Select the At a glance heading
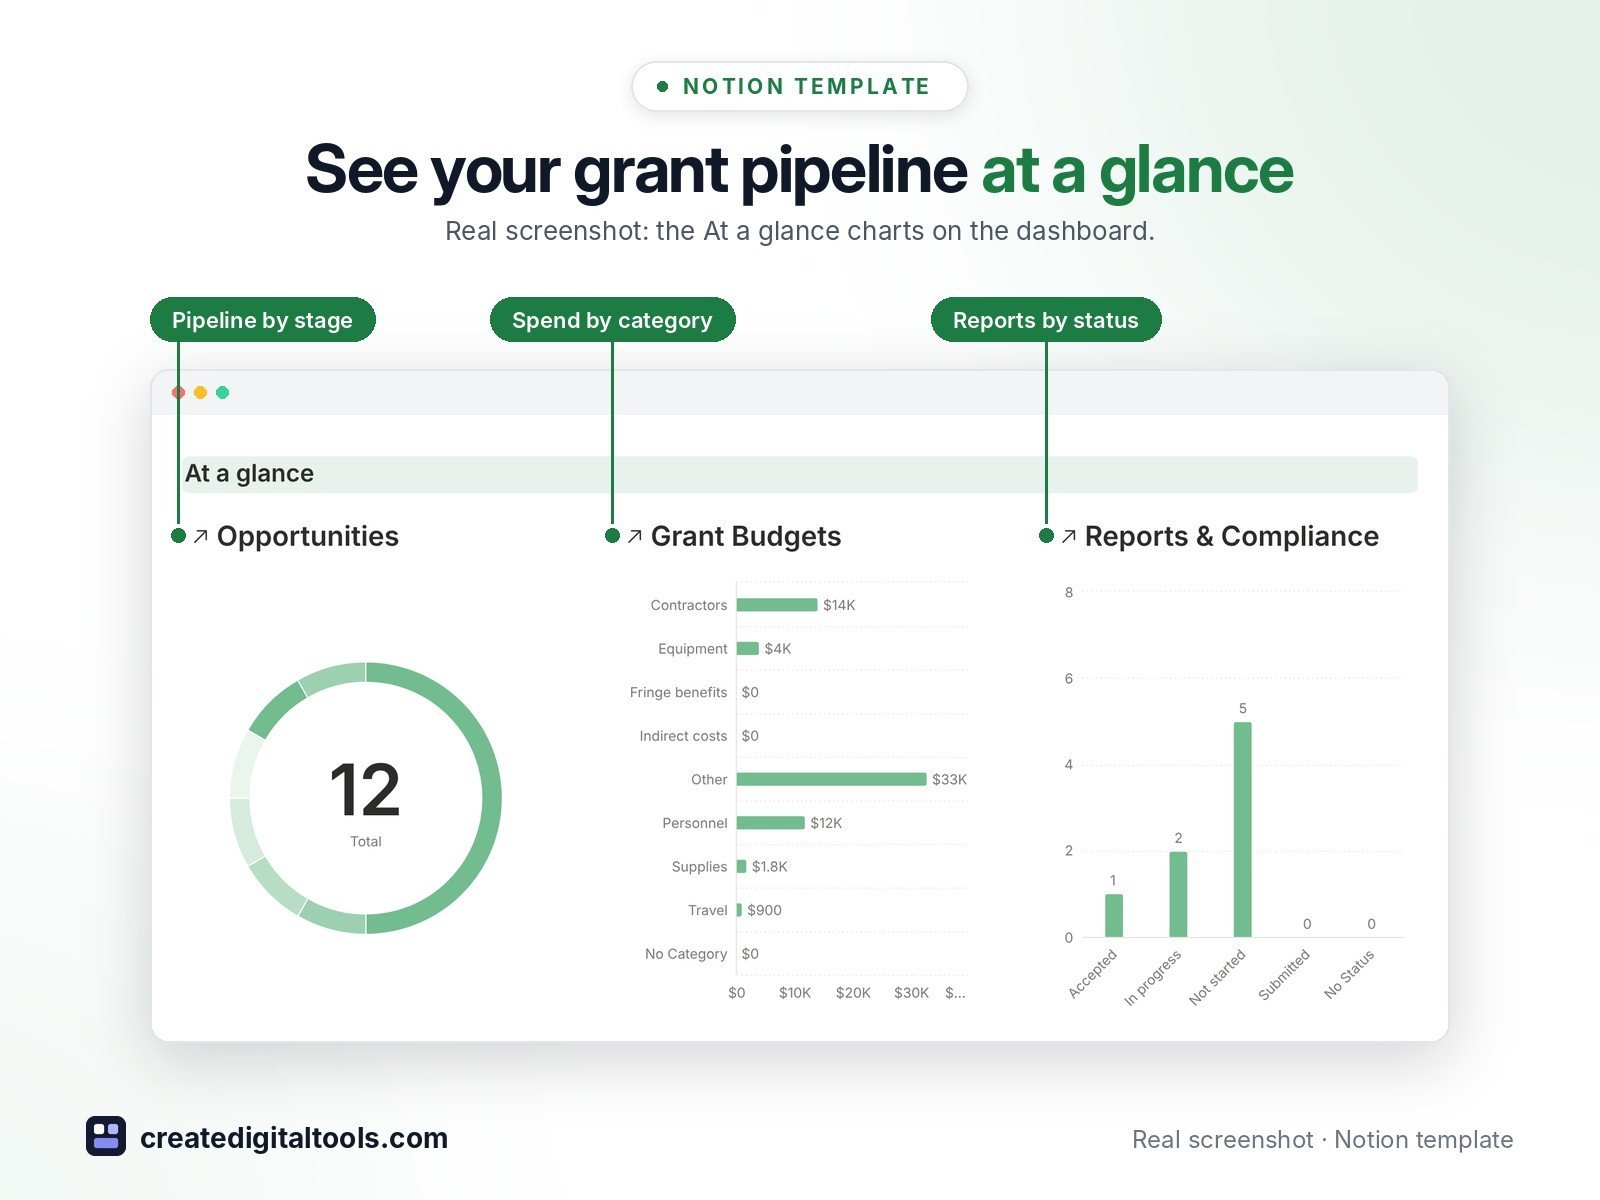Viewport: 1600px width, 1200px height. coord(249,473)
